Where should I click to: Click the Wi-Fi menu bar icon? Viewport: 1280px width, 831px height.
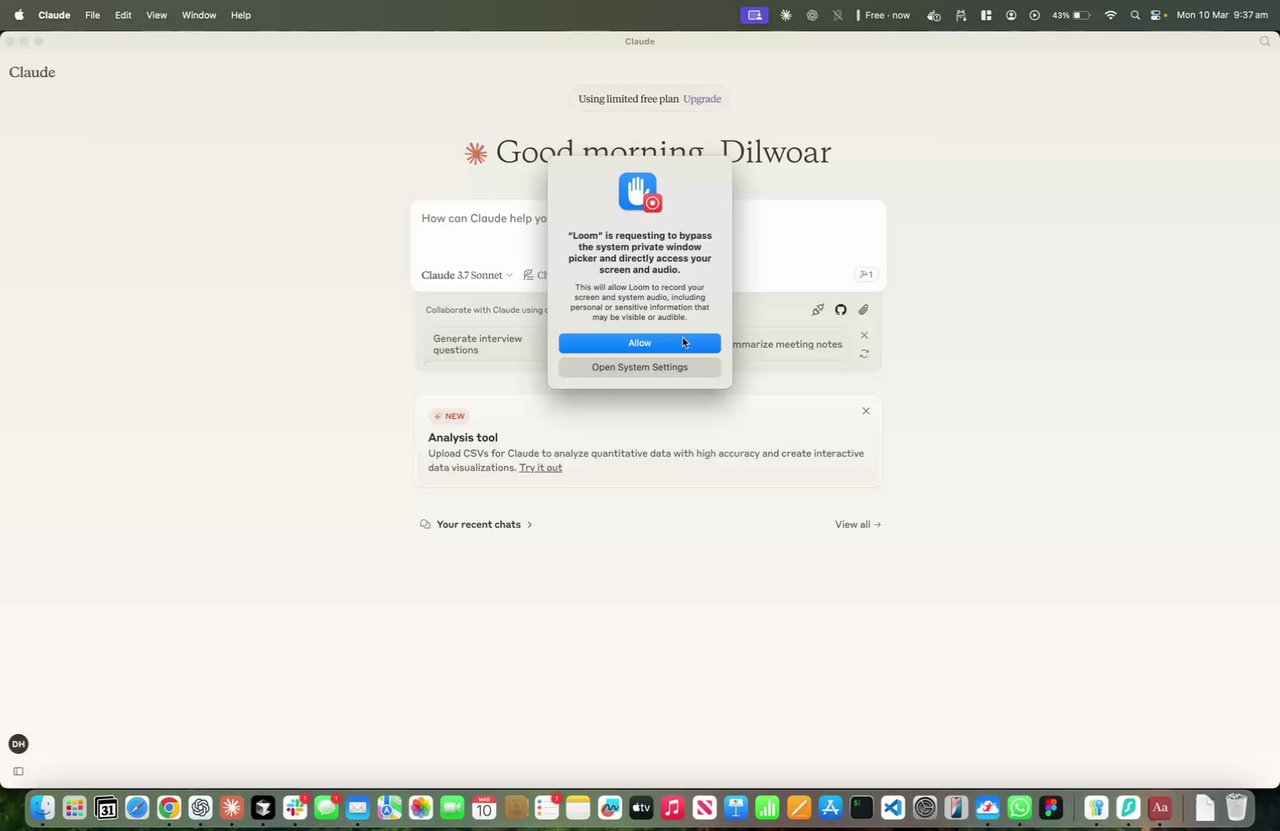pos(1110,15)
